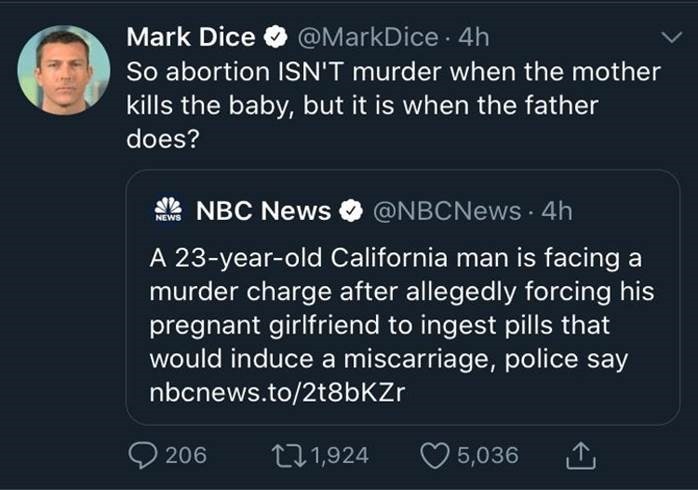Click the NBC News account name
This screenshot has height=490, width=698.
pyautogui.click(x=263, y=211)
